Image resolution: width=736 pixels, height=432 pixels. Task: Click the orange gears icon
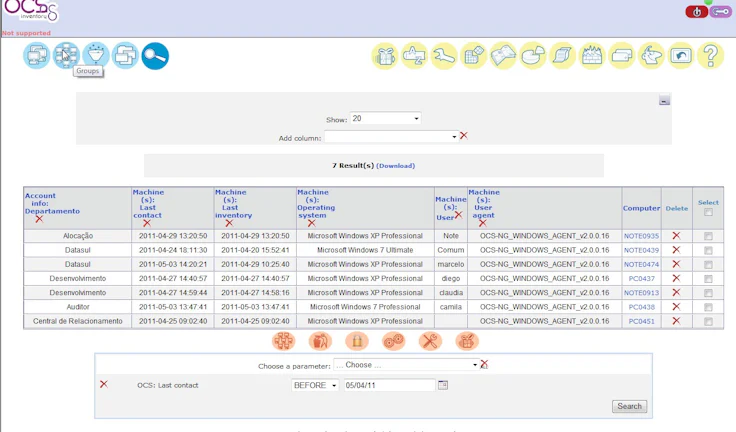click(x=393, y=341)
